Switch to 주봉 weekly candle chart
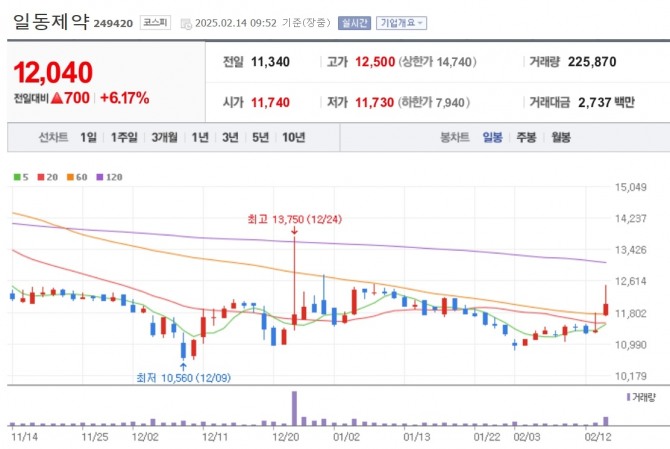Image resolution: width=670 pixels, height=449 pixels. click(x=526, y=138)
